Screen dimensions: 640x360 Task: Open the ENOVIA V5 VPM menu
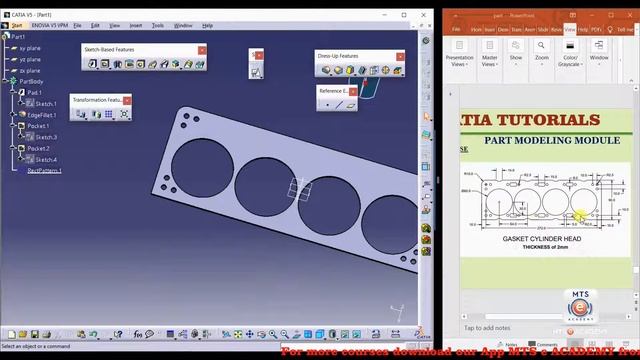click(50, 25)
